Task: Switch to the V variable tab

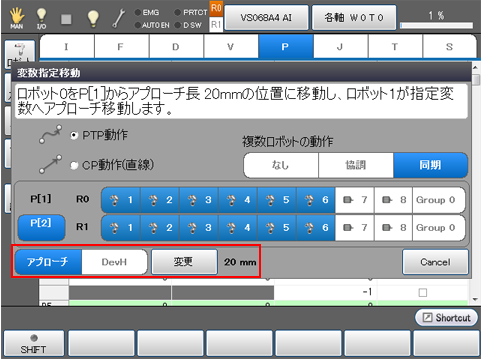Action: (231, 47)
